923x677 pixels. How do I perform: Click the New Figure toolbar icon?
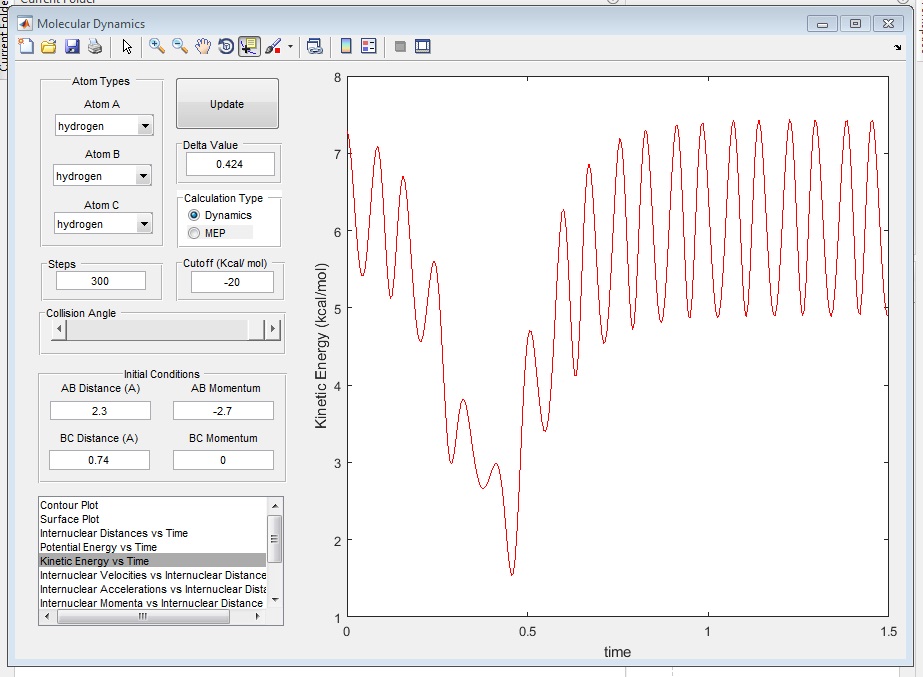click(x=26, y=46)
